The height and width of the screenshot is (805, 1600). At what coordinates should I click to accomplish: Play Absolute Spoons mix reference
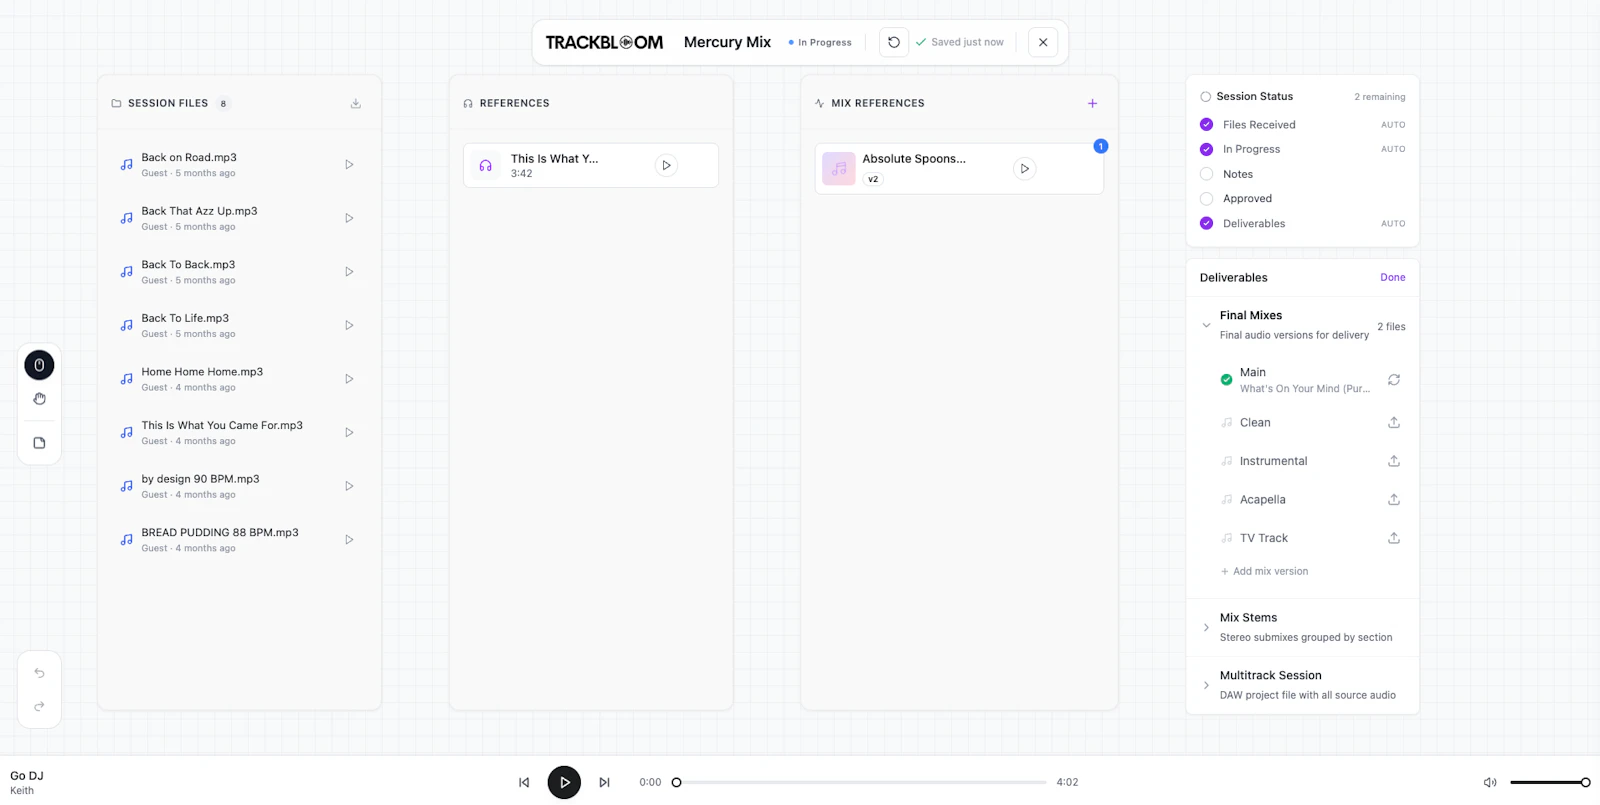1024,169
